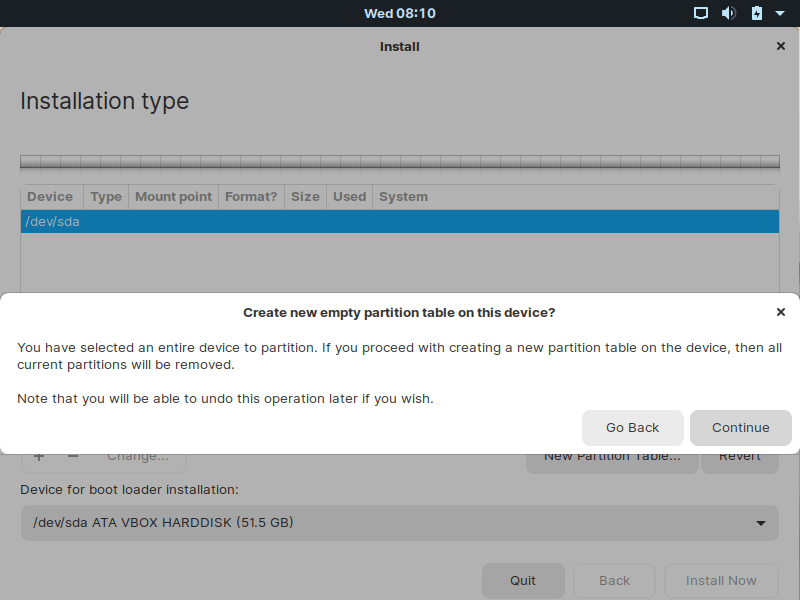Sort by the Device column header
This screenshot has height=600, width=800.
[50, 197]
